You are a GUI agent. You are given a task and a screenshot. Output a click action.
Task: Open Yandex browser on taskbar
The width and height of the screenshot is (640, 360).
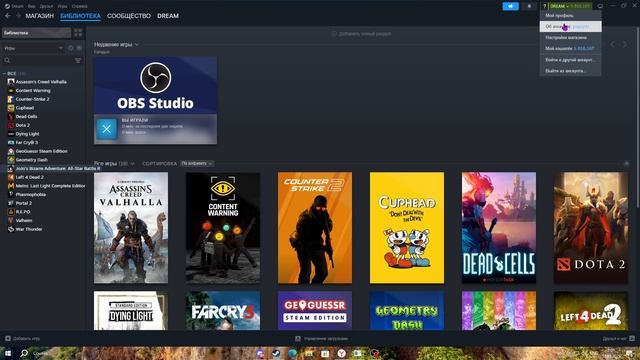tap(342, 353)
